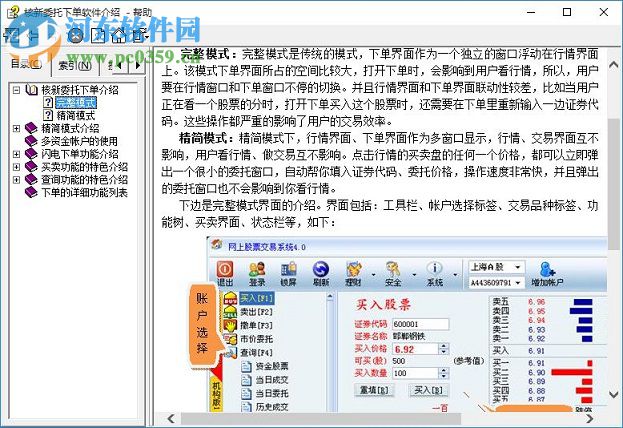Click the purple book icon beside 多资金帐户的使用
Screen dimensions: 623x428
(x=31, y=141)
